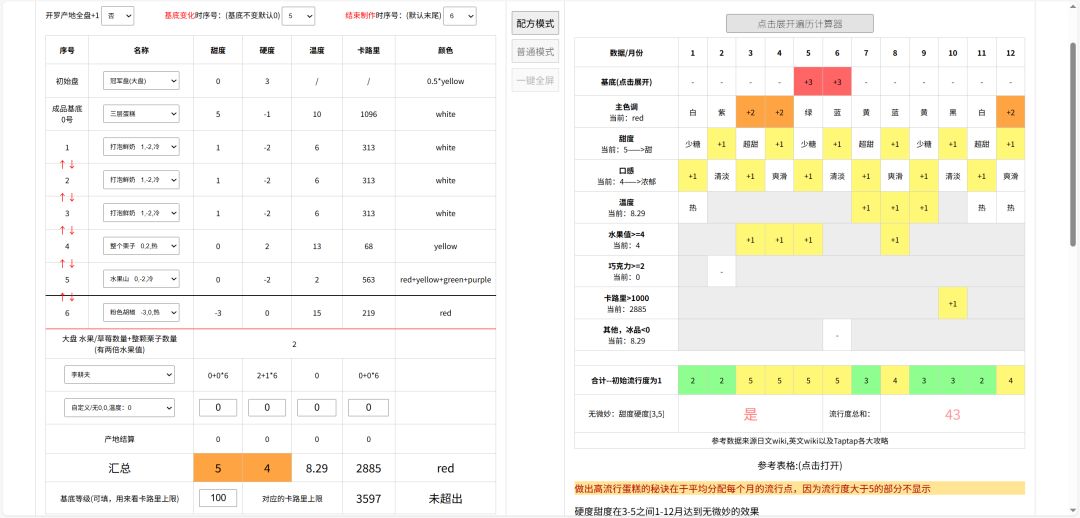The width and height of the screenshot is (1080, 518).
Task: Expand the 冠军盘(大盘) plate selector
Action: click(140, 80)
